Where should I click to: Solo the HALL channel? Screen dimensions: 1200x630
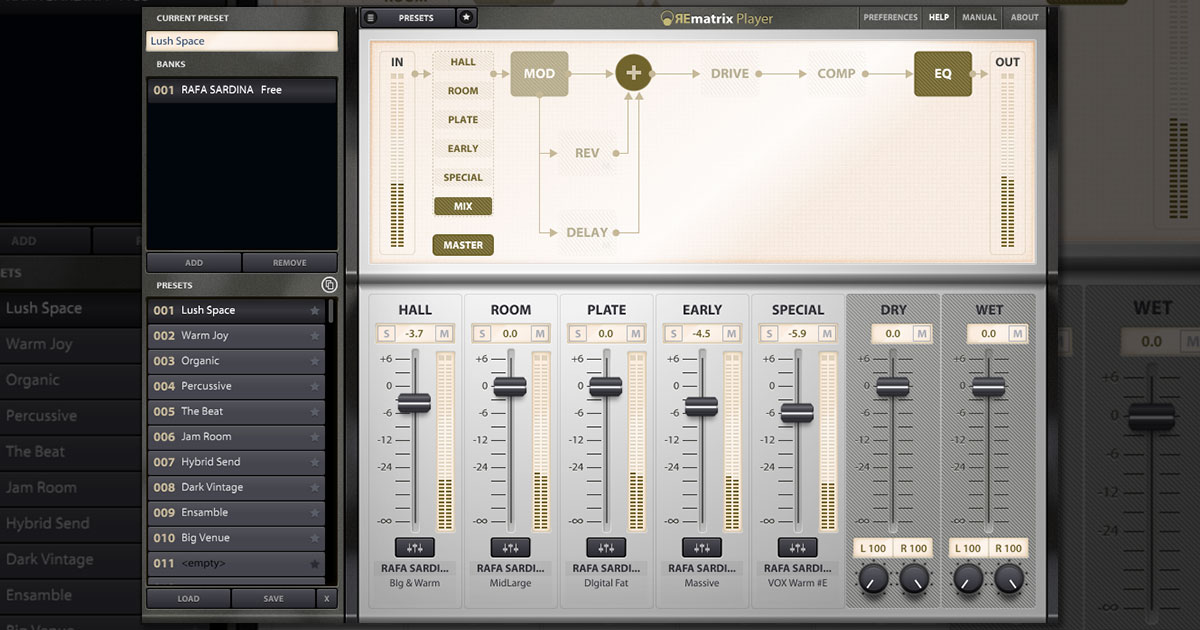pos(386,334)
